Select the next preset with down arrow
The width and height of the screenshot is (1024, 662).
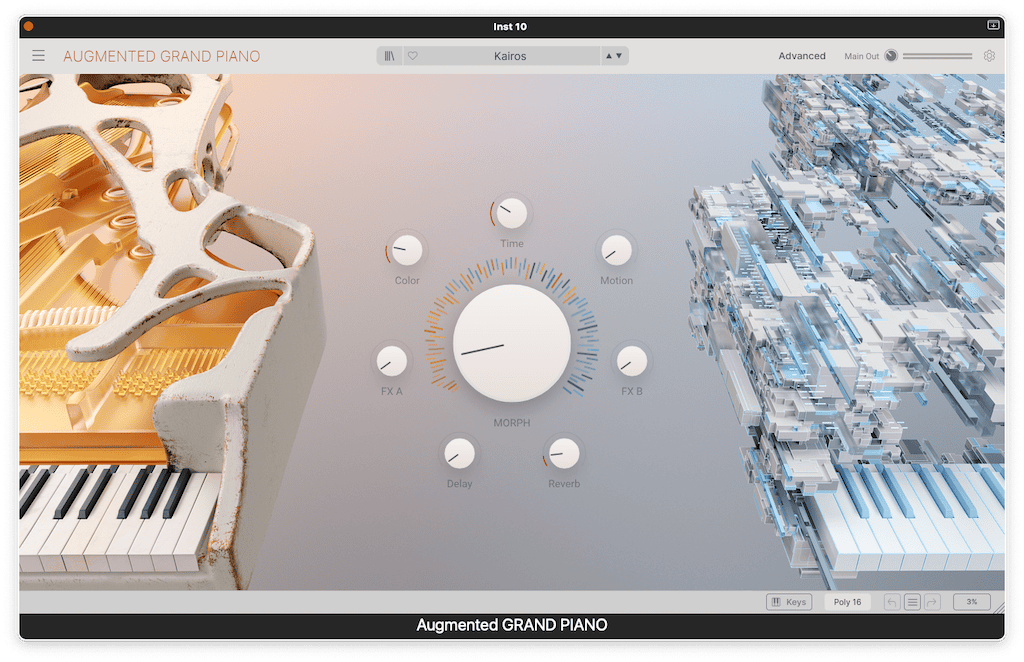619,56
